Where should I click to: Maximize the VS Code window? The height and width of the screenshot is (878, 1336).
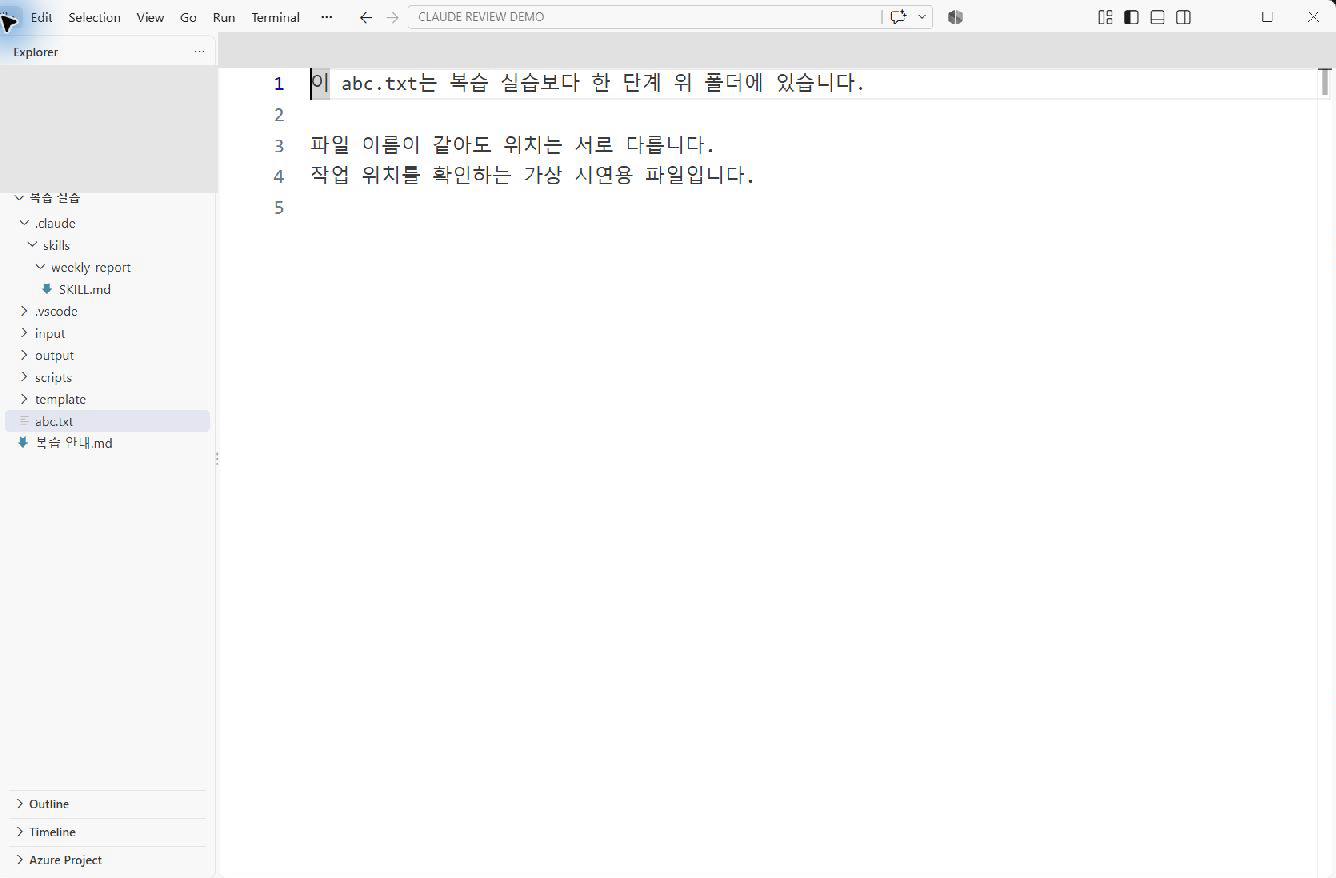(1267, 17)
